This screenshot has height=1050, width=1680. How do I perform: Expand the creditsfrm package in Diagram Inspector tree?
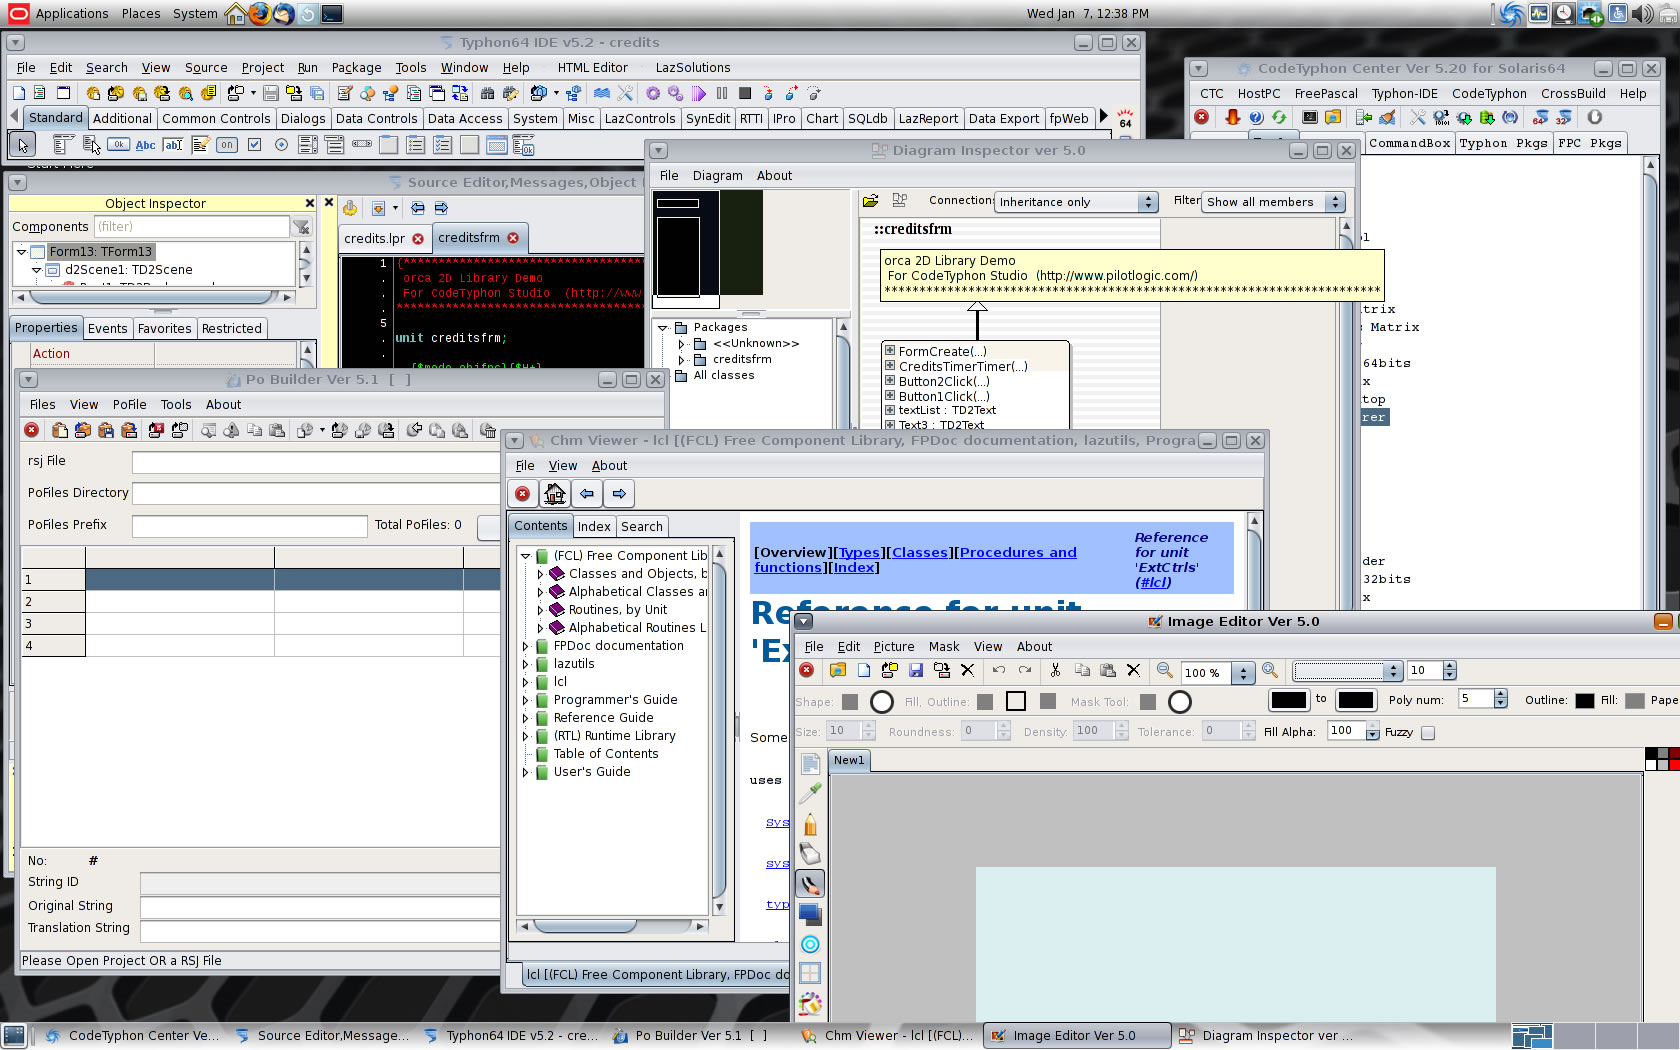tap(682, 360)
